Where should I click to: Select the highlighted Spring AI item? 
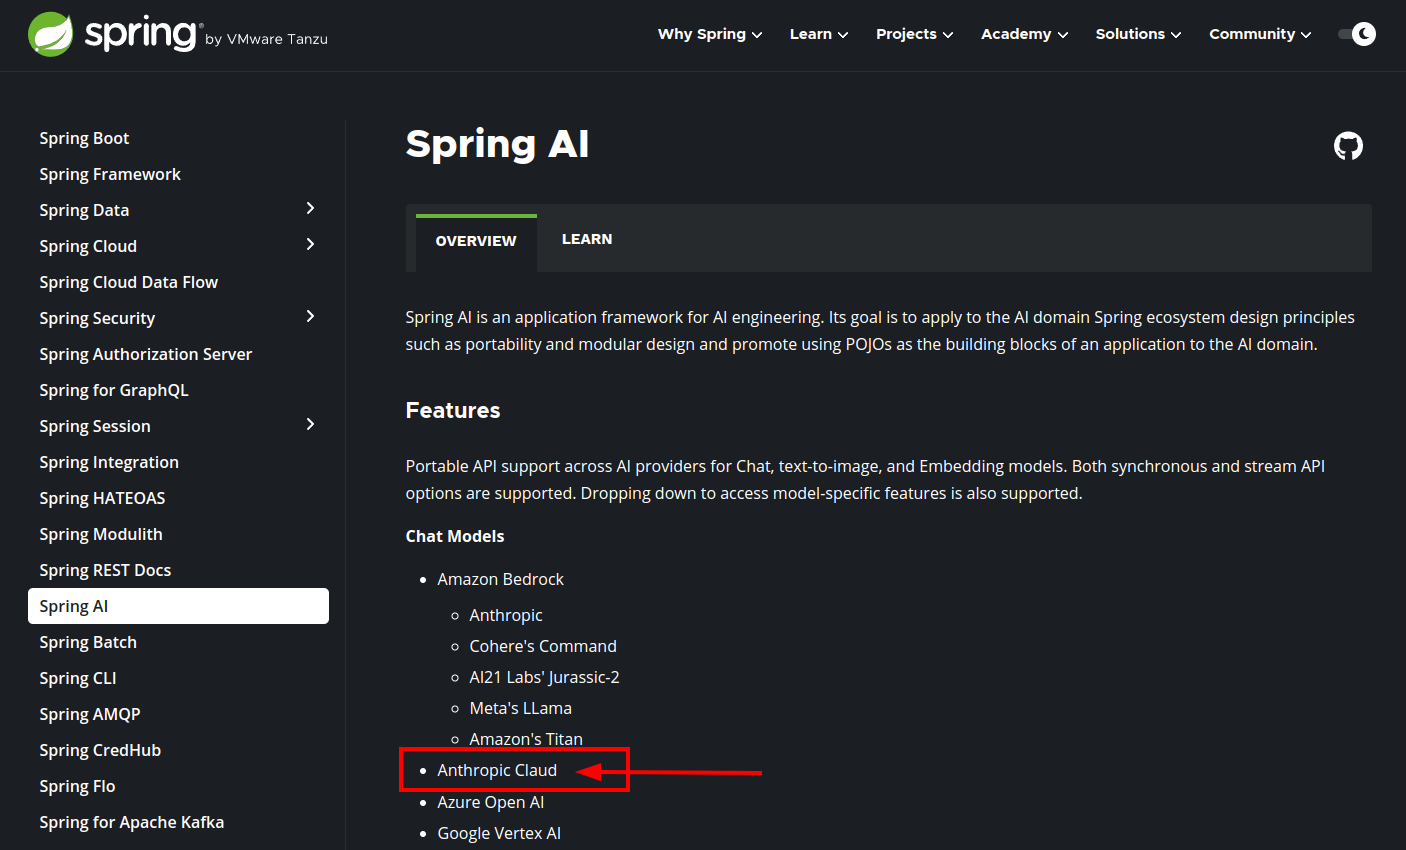(178, 606)
